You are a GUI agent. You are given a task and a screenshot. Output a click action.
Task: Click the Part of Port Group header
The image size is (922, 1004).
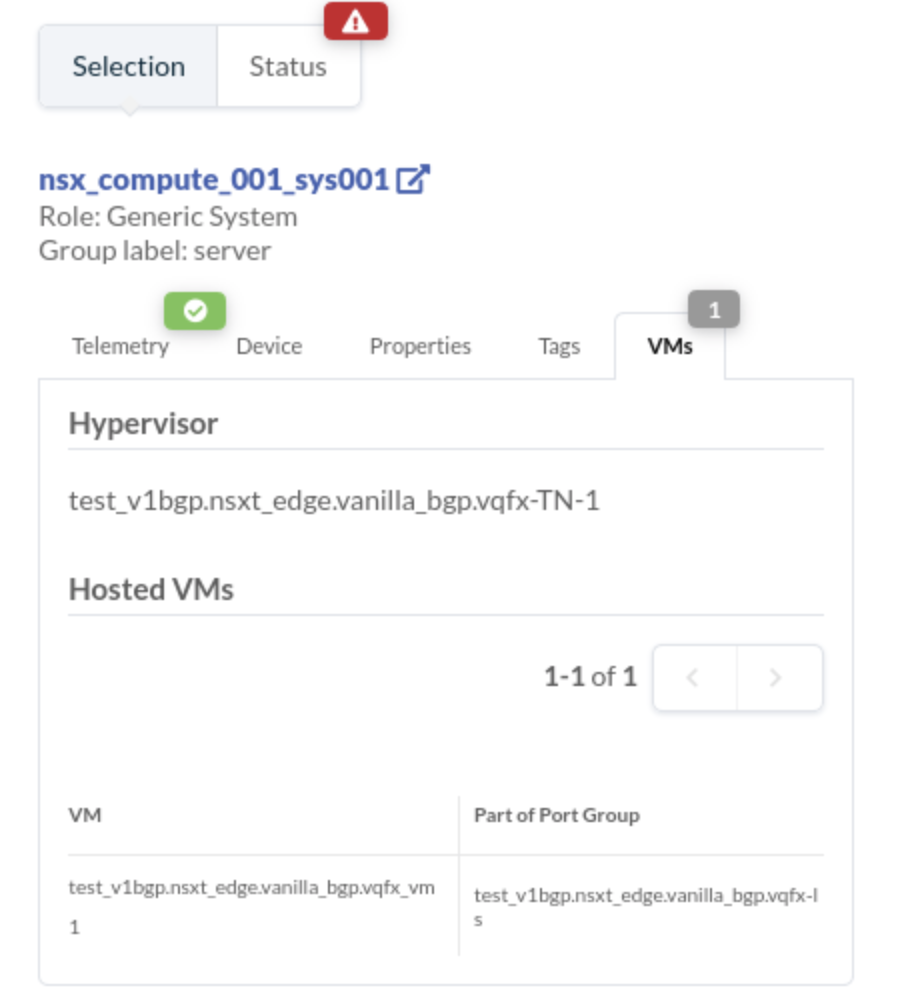click(556, 815)
